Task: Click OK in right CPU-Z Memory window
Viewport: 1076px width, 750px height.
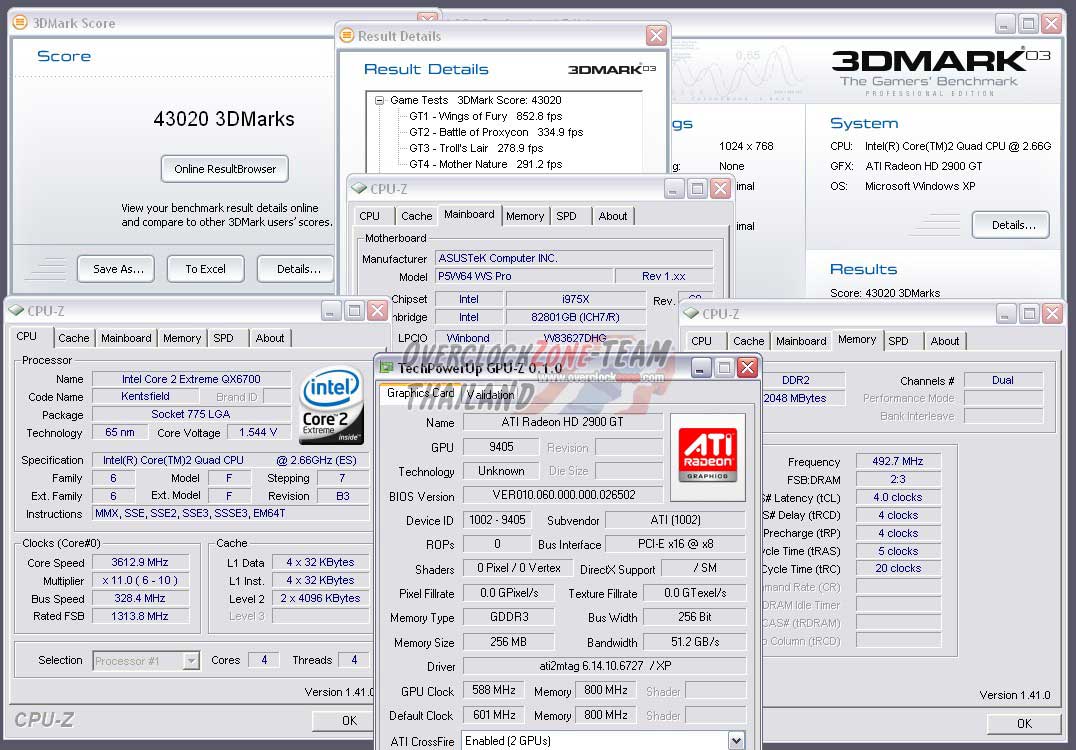Action: 1024,723
